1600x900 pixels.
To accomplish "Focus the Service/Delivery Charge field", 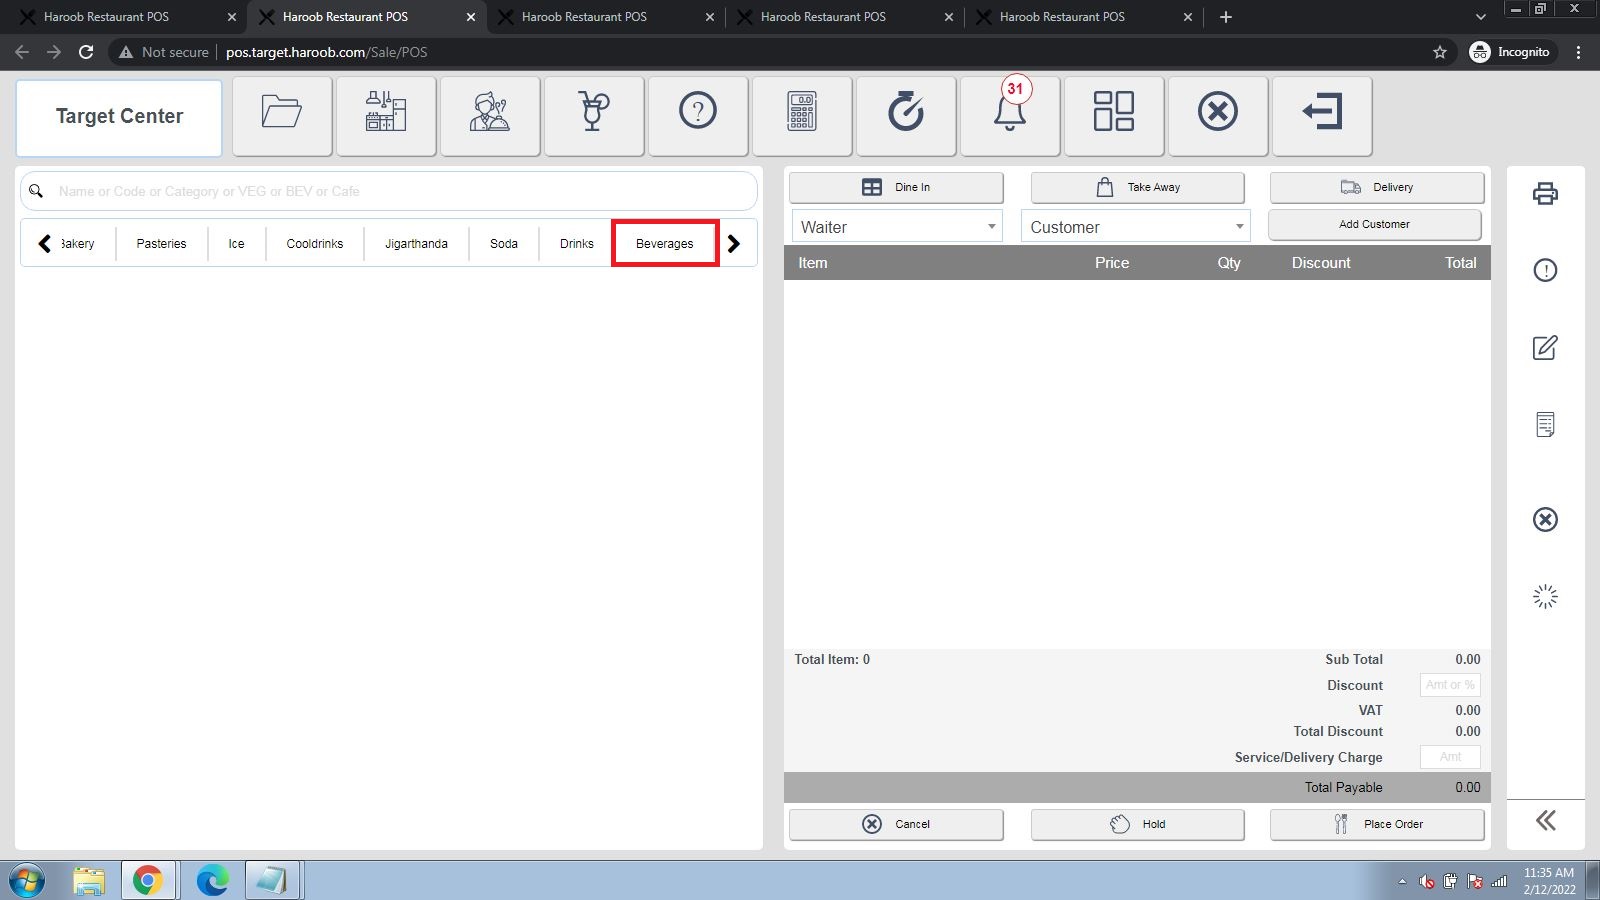I will (x=1450, y=757).
